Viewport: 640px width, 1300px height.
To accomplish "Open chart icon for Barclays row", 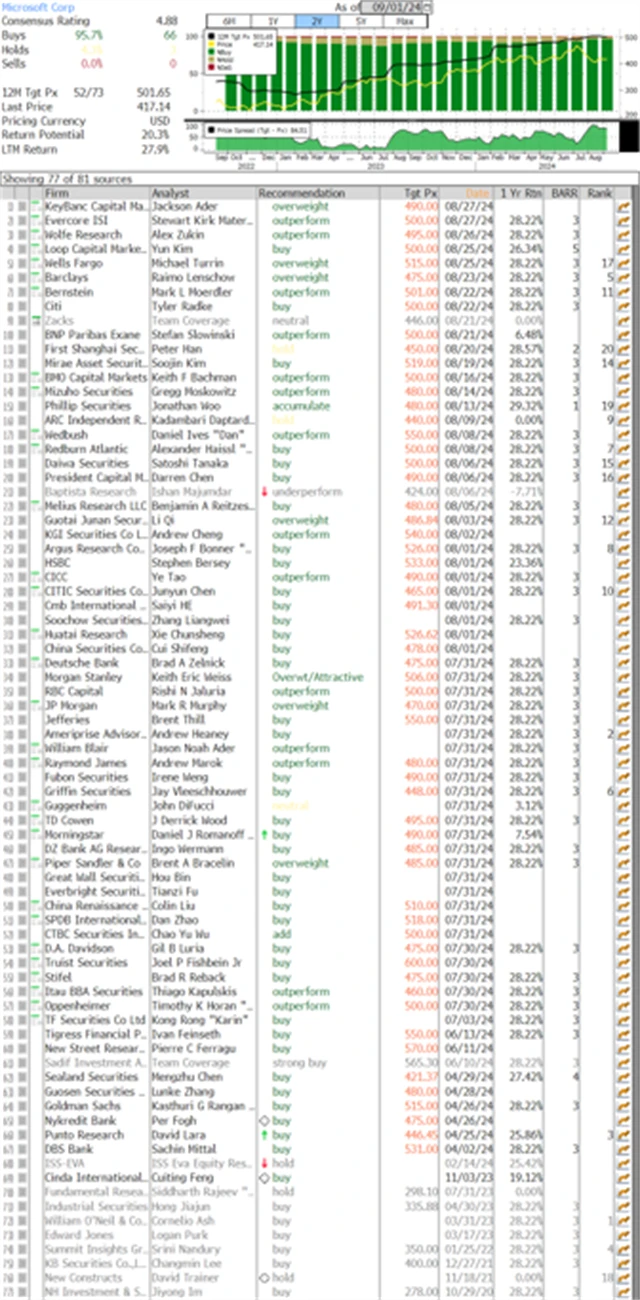I will tap(625, 278).
